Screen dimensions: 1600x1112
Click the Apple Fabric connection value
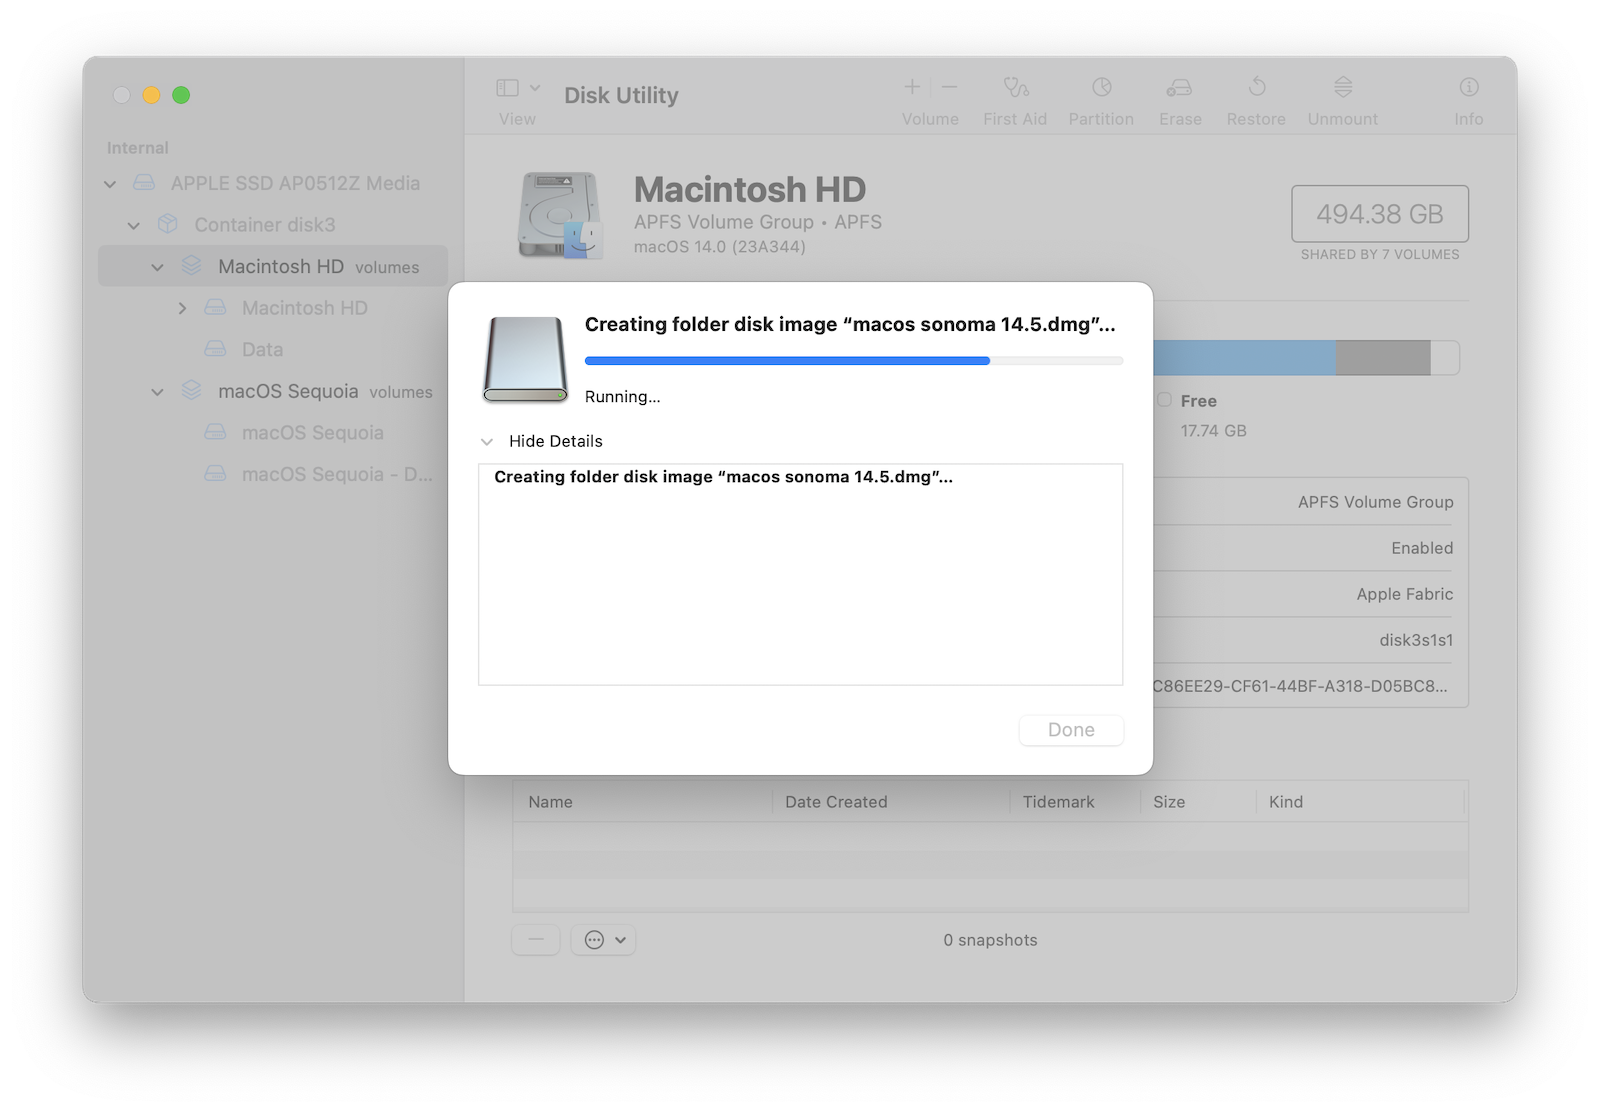[1405, 594]
